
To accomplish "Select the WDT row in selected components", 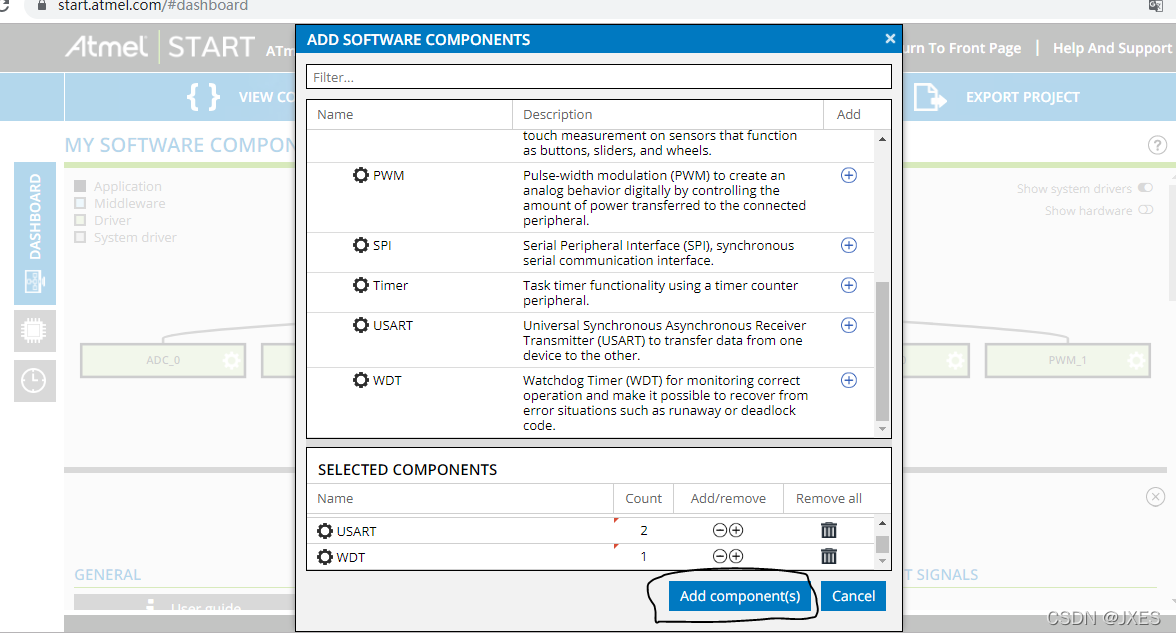I will click(x=591, y=557).
